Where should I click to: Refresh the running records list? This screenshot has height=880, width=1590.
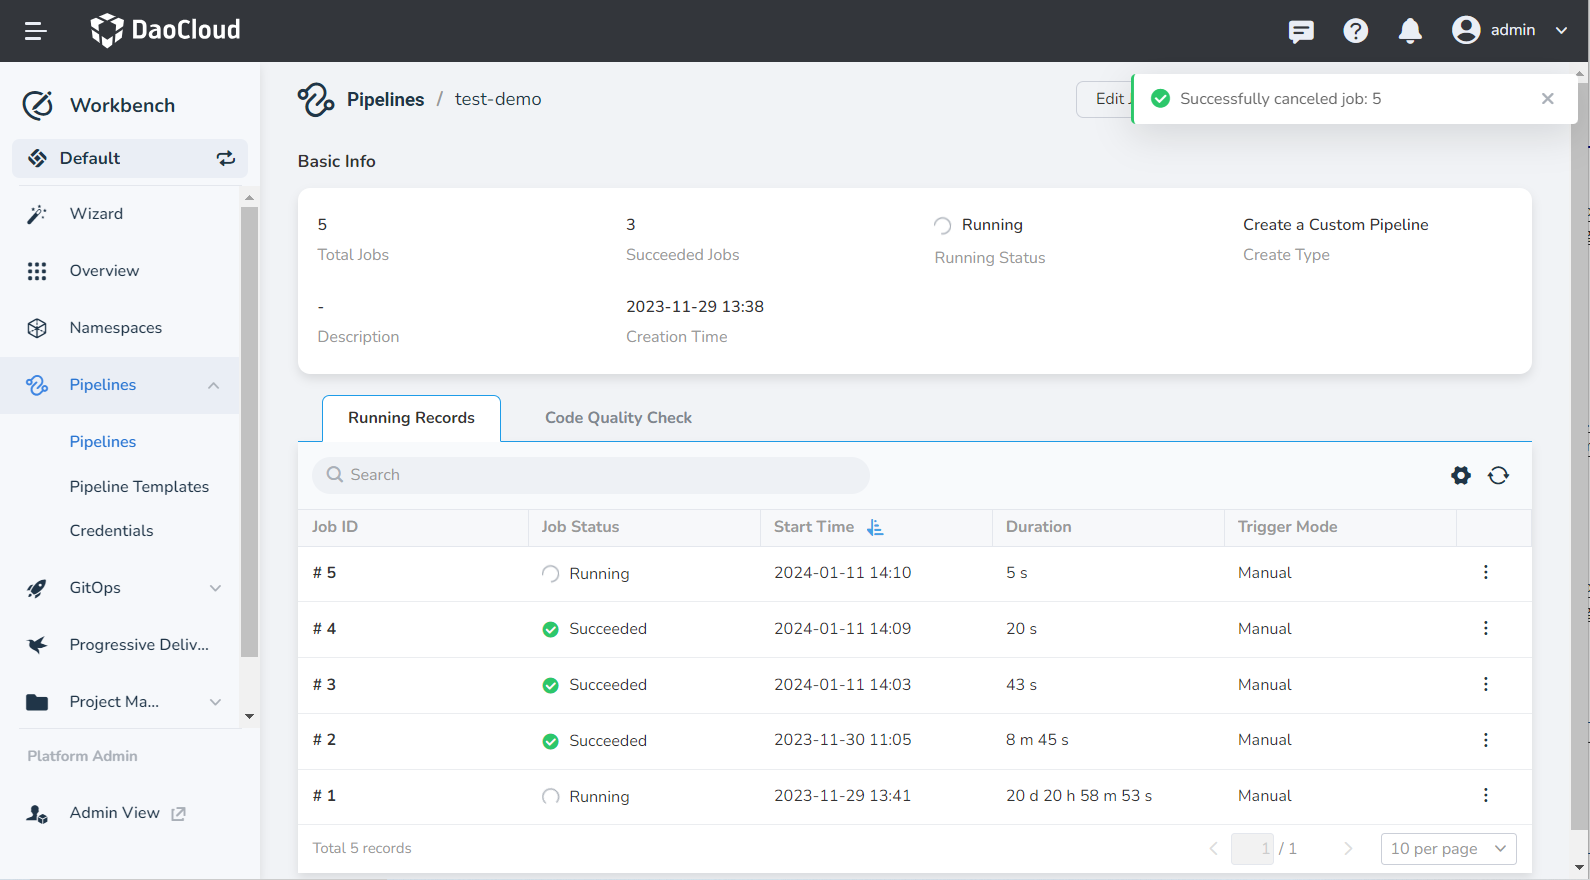click(1498, 475)
